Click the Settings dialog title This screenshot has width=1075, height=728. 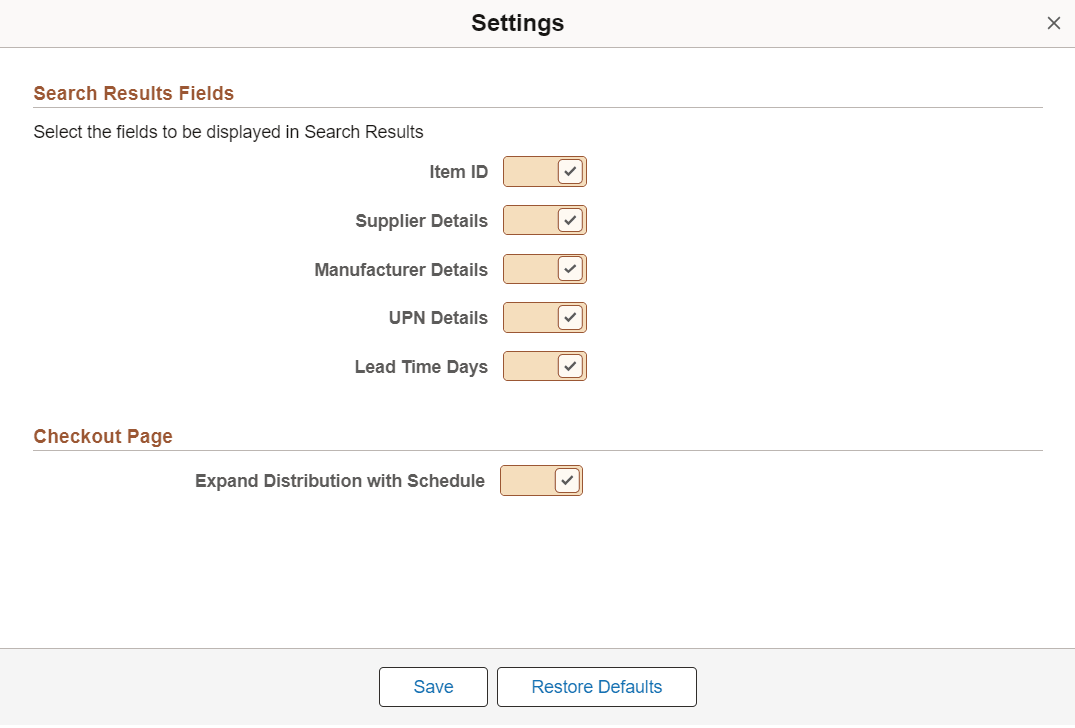coord(517,22)
